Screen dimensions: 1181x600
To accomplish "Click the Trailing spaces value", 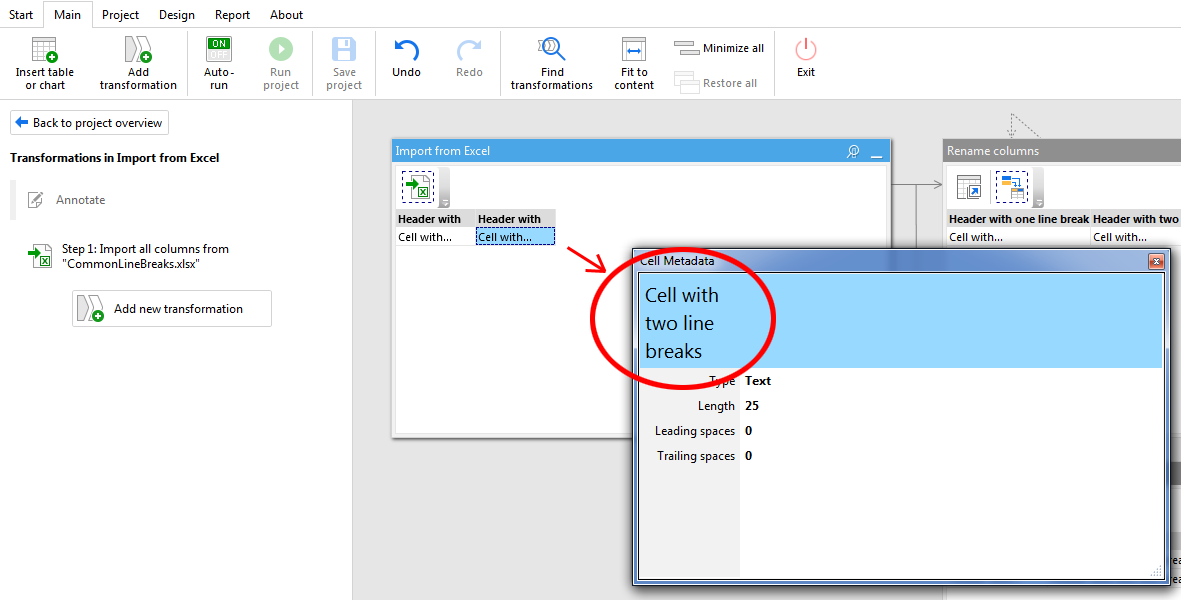I will pyautogui.click(x=749, y=455).
